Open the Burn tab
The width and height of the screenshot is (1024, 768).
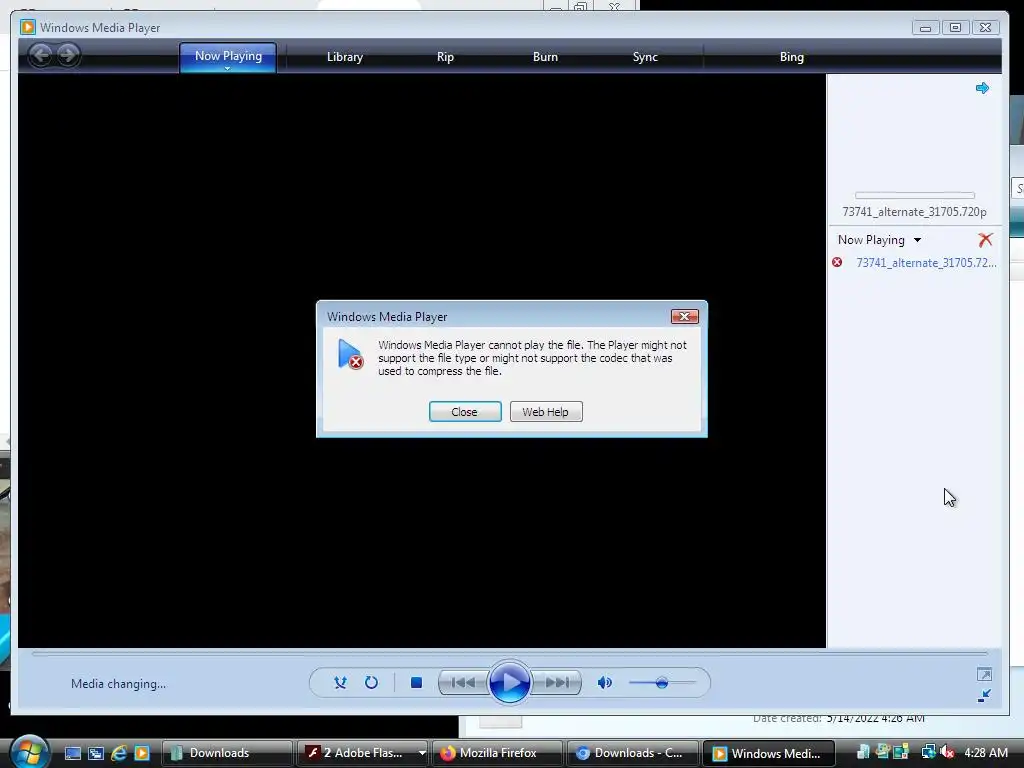coord(545,57)
